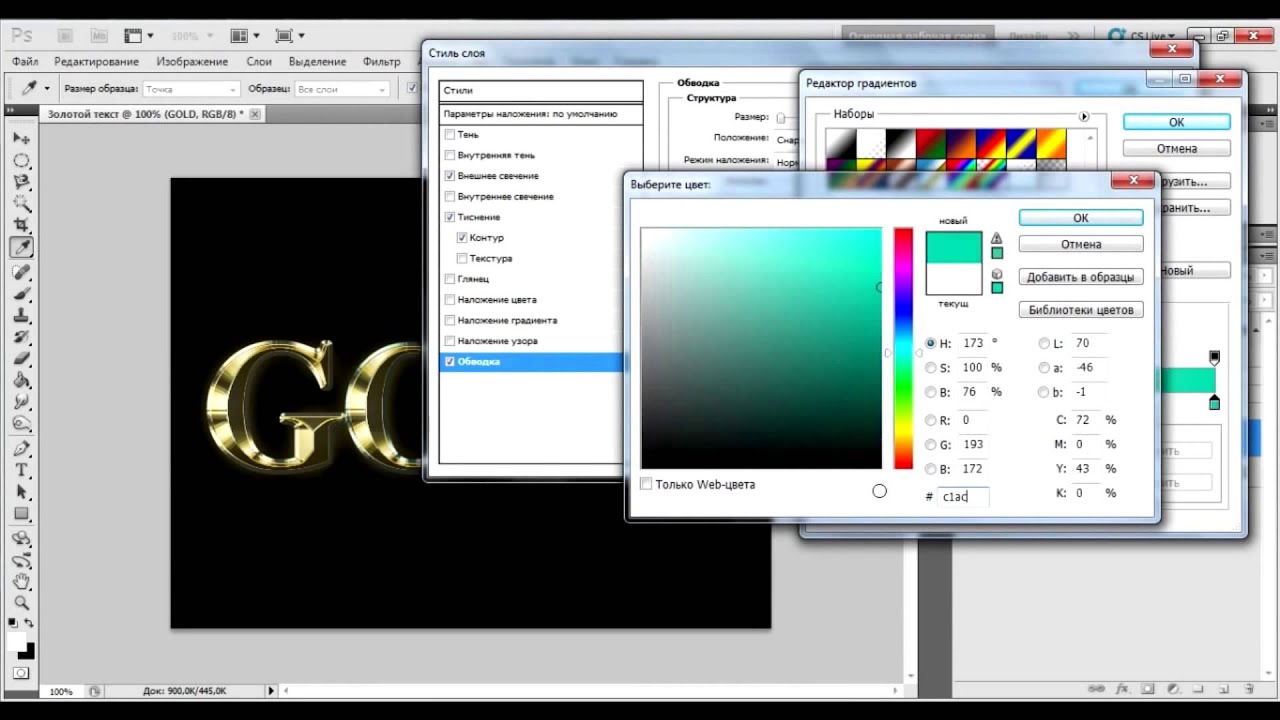The height and width of the screenshot is (720, 1280).
Task: Click Отмена in the color picker dialog
Action: coord(1081,244)
